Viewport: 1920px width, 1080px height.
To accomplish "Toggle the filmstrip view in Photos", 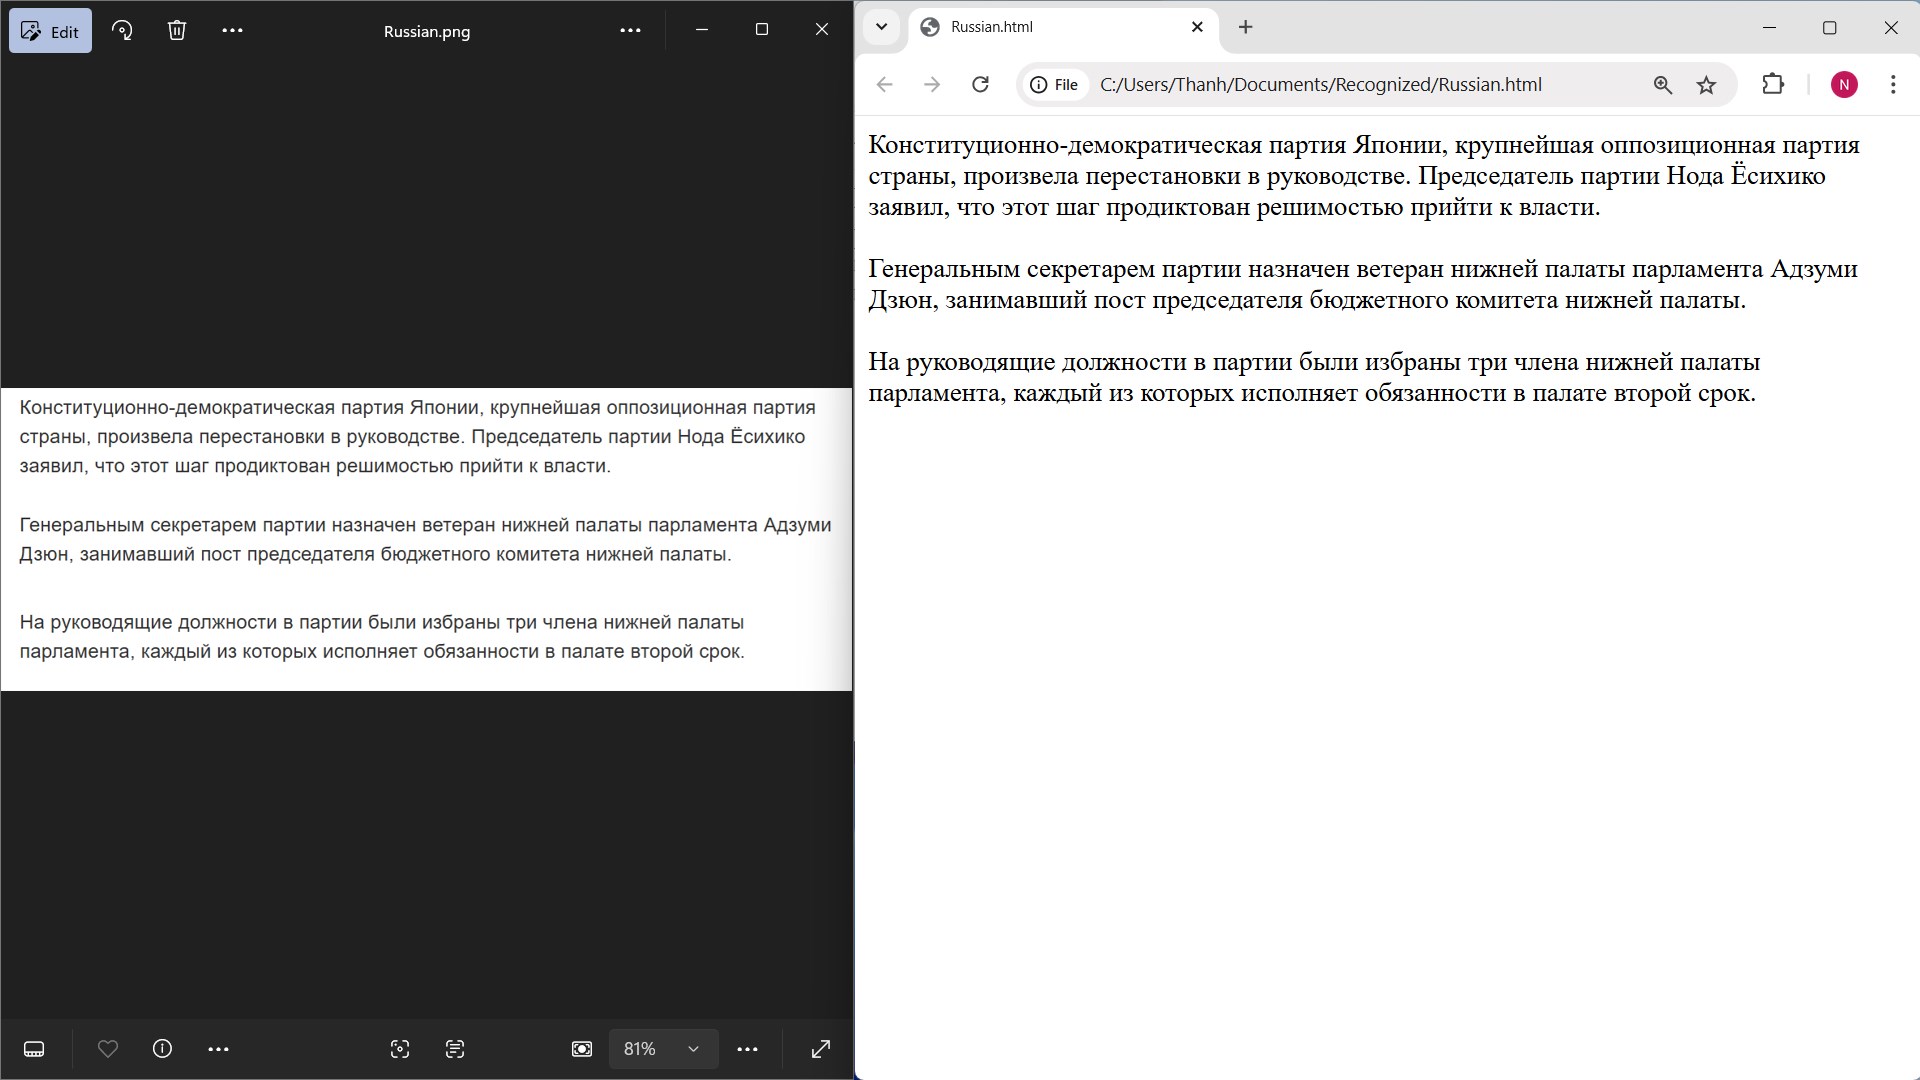I will (34, 1049).
